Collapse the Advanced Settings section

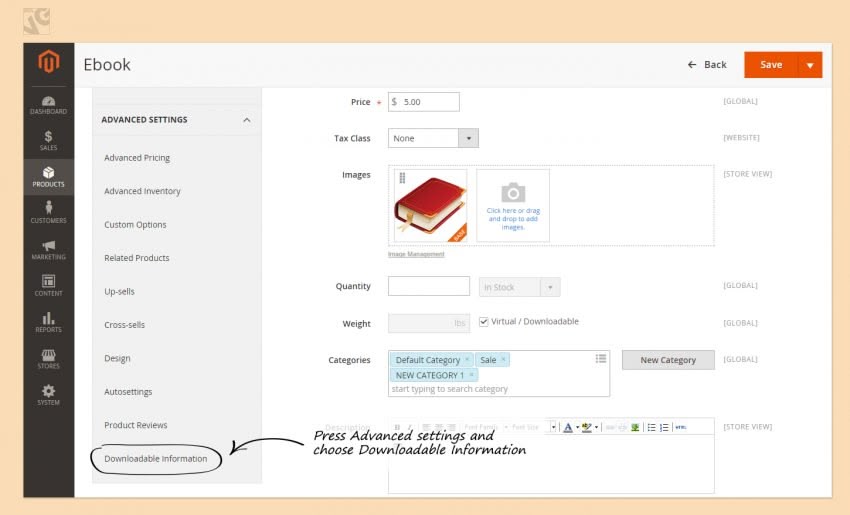[x=247, y=120]
